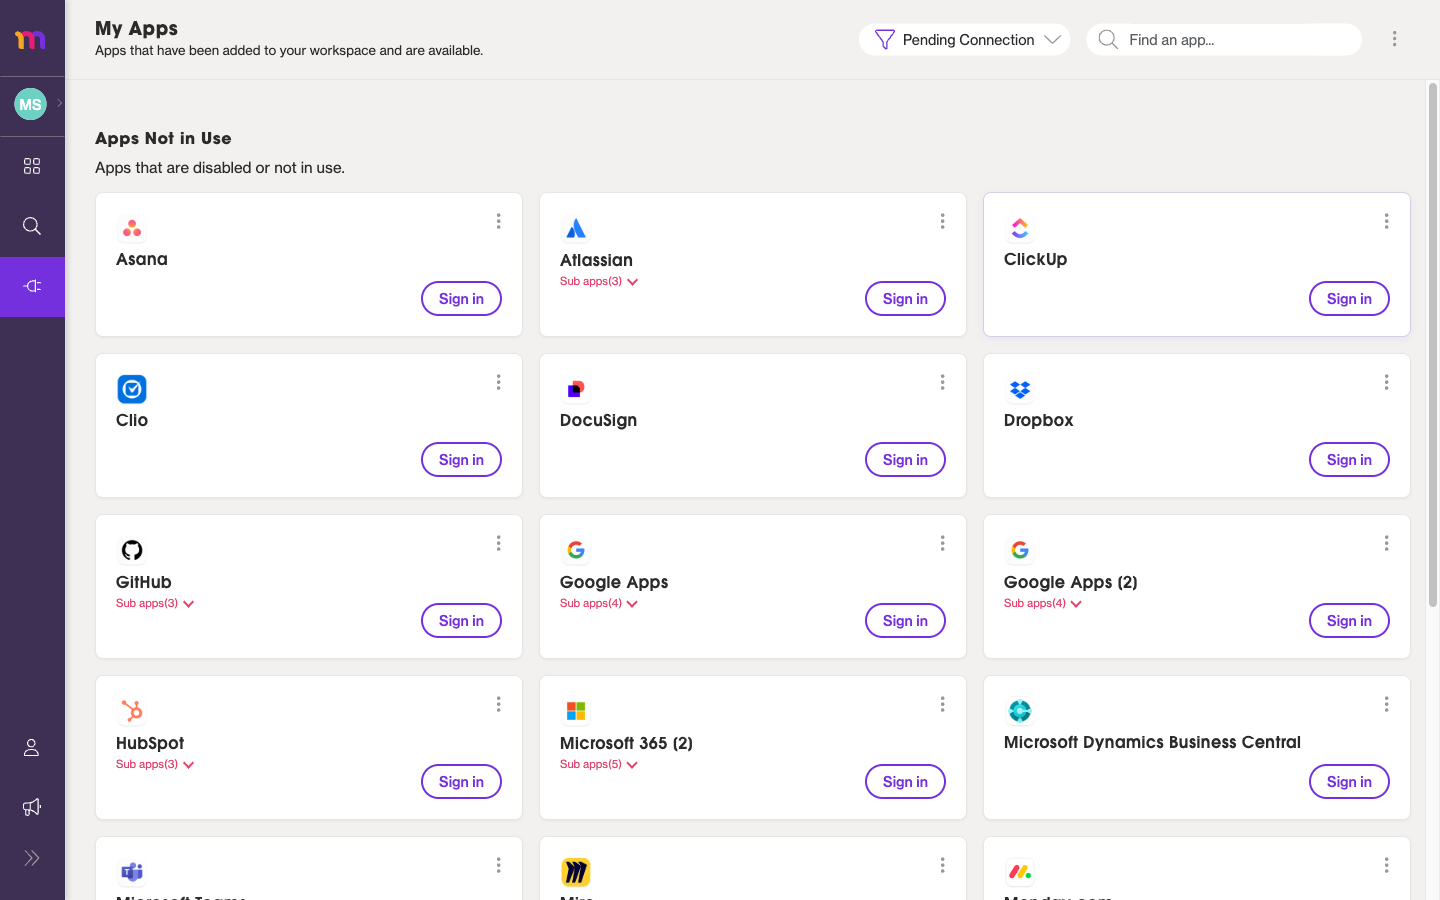Click the Dropbox app logo
This screenshot has width=1440, height=900.
click(x=1020, y=389)
